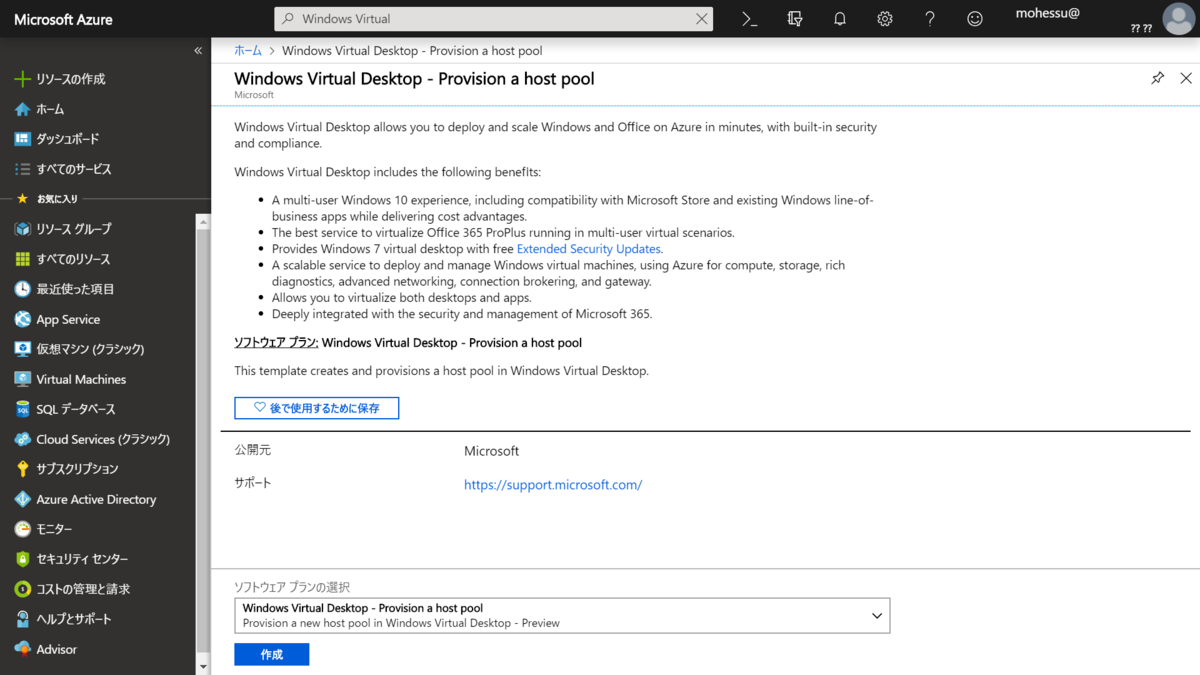The image size is (1200, 675).
Task: Collapse the left sidebar with chevrons
Action: coord(198,50)
